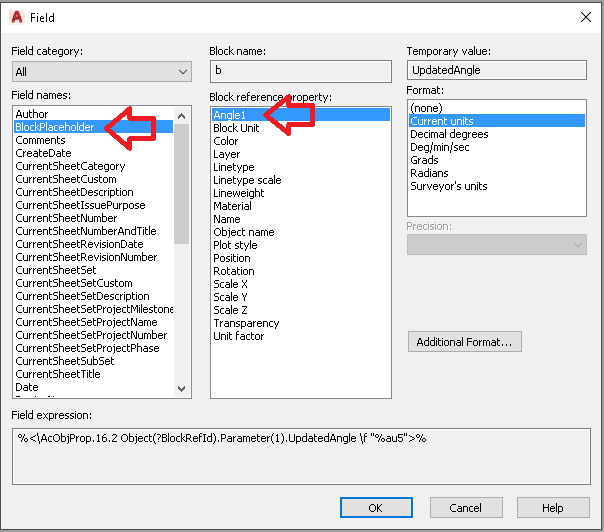Close the Field dialog
The width and height of the screenshot is (604, 532).
point(586,17)
